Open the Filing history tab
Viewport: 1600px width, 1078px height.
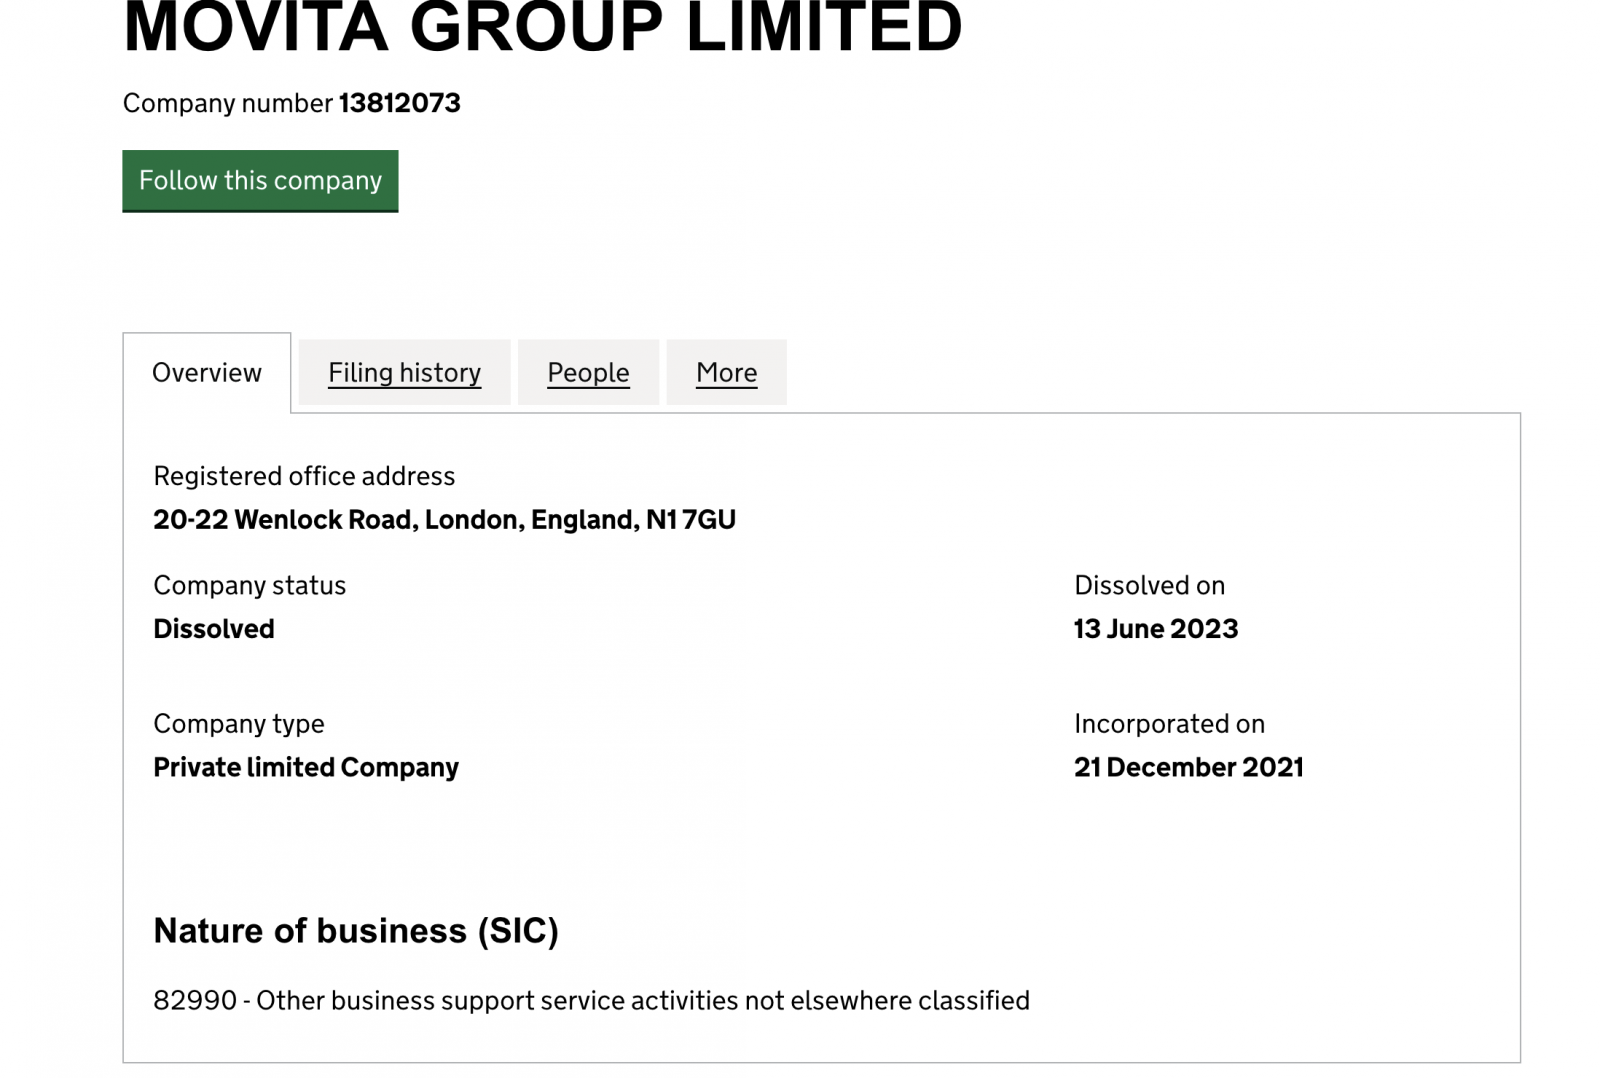pos(404,373)
